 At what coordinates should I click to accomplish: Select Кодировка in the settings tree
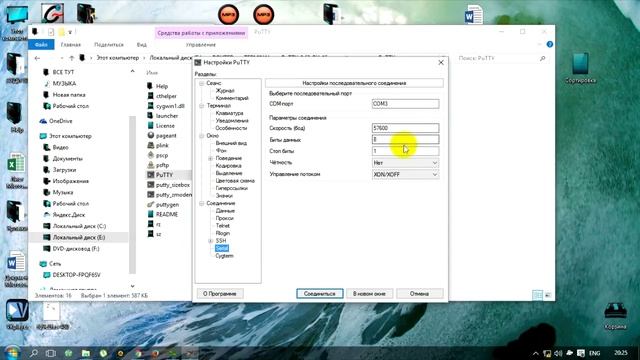coord(229,166)
